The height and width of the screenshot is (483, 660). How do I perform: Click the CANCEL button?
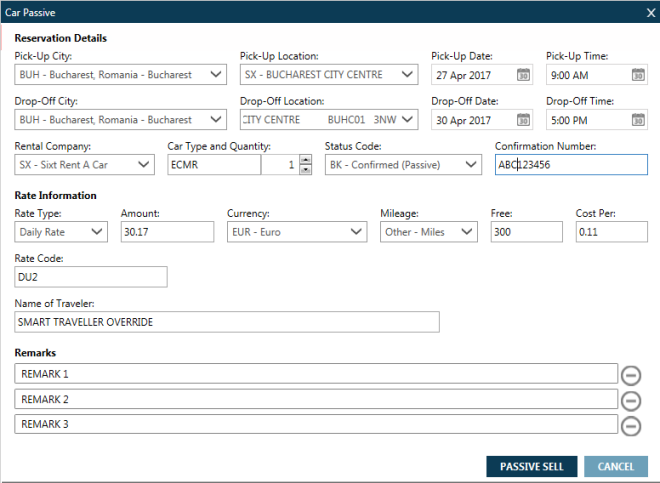[x=616, y=467]
